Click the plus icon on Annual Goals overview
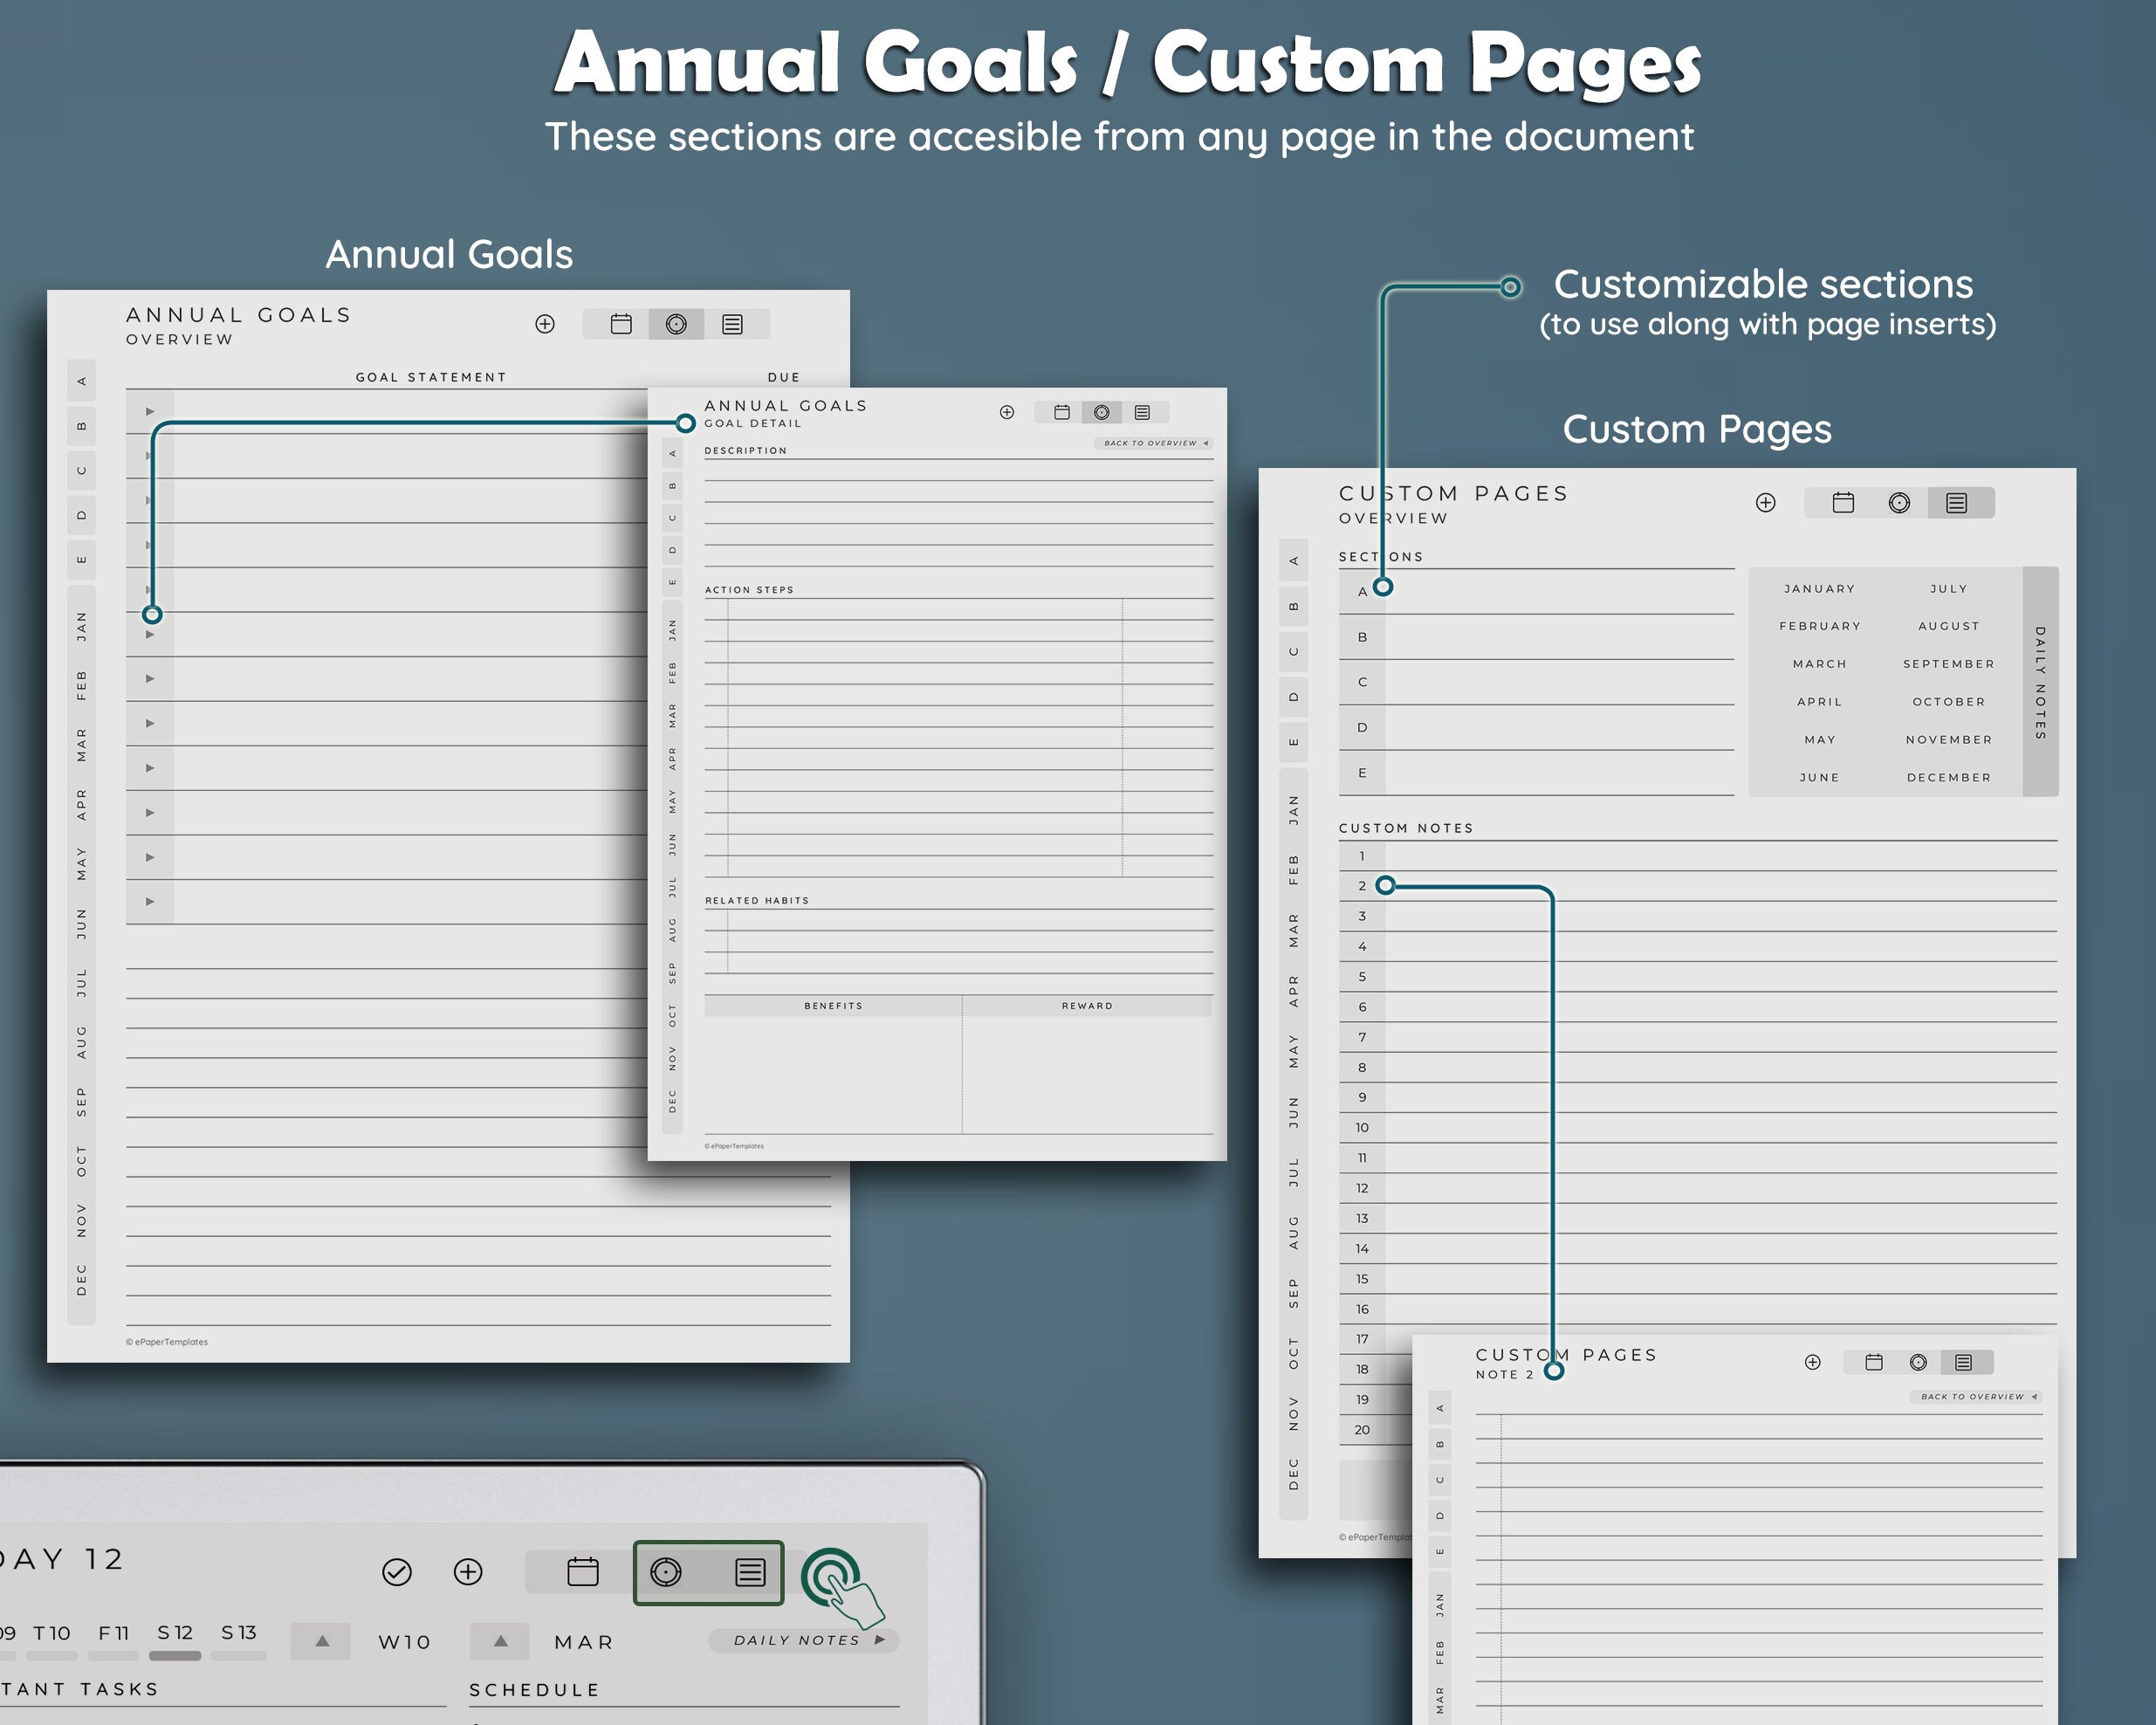 click(546, 324)
